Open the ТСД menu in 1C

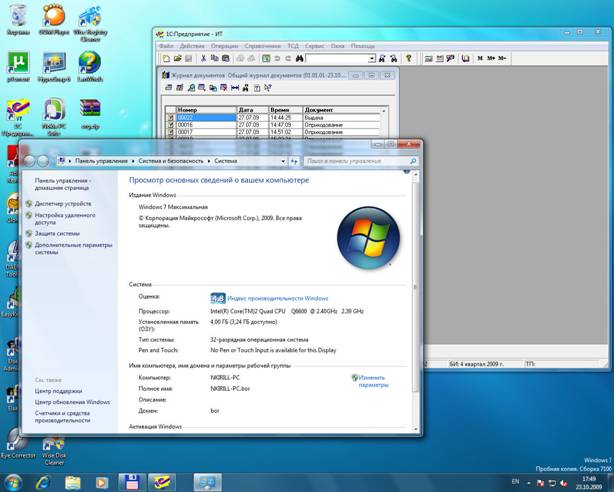[x=293, y=46]
